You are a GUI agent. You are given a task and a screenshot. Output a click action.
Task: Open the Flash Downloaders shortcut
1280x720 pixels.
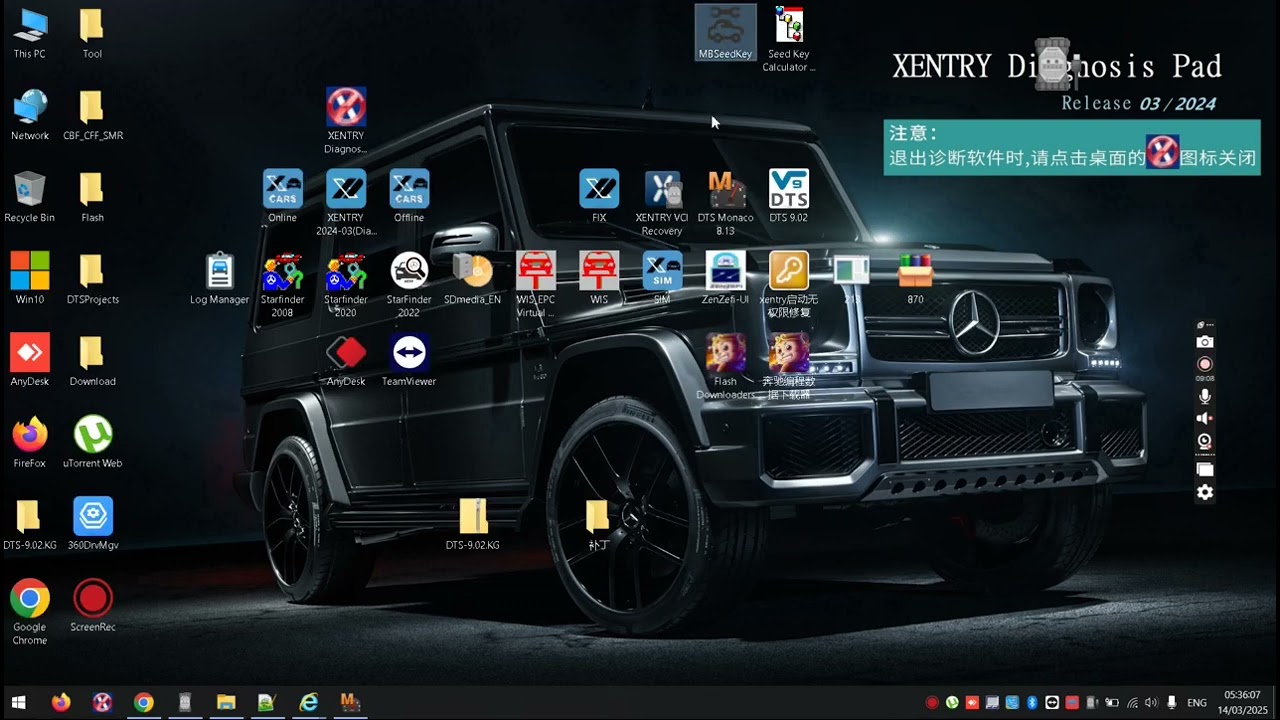[x=726, y=367]
